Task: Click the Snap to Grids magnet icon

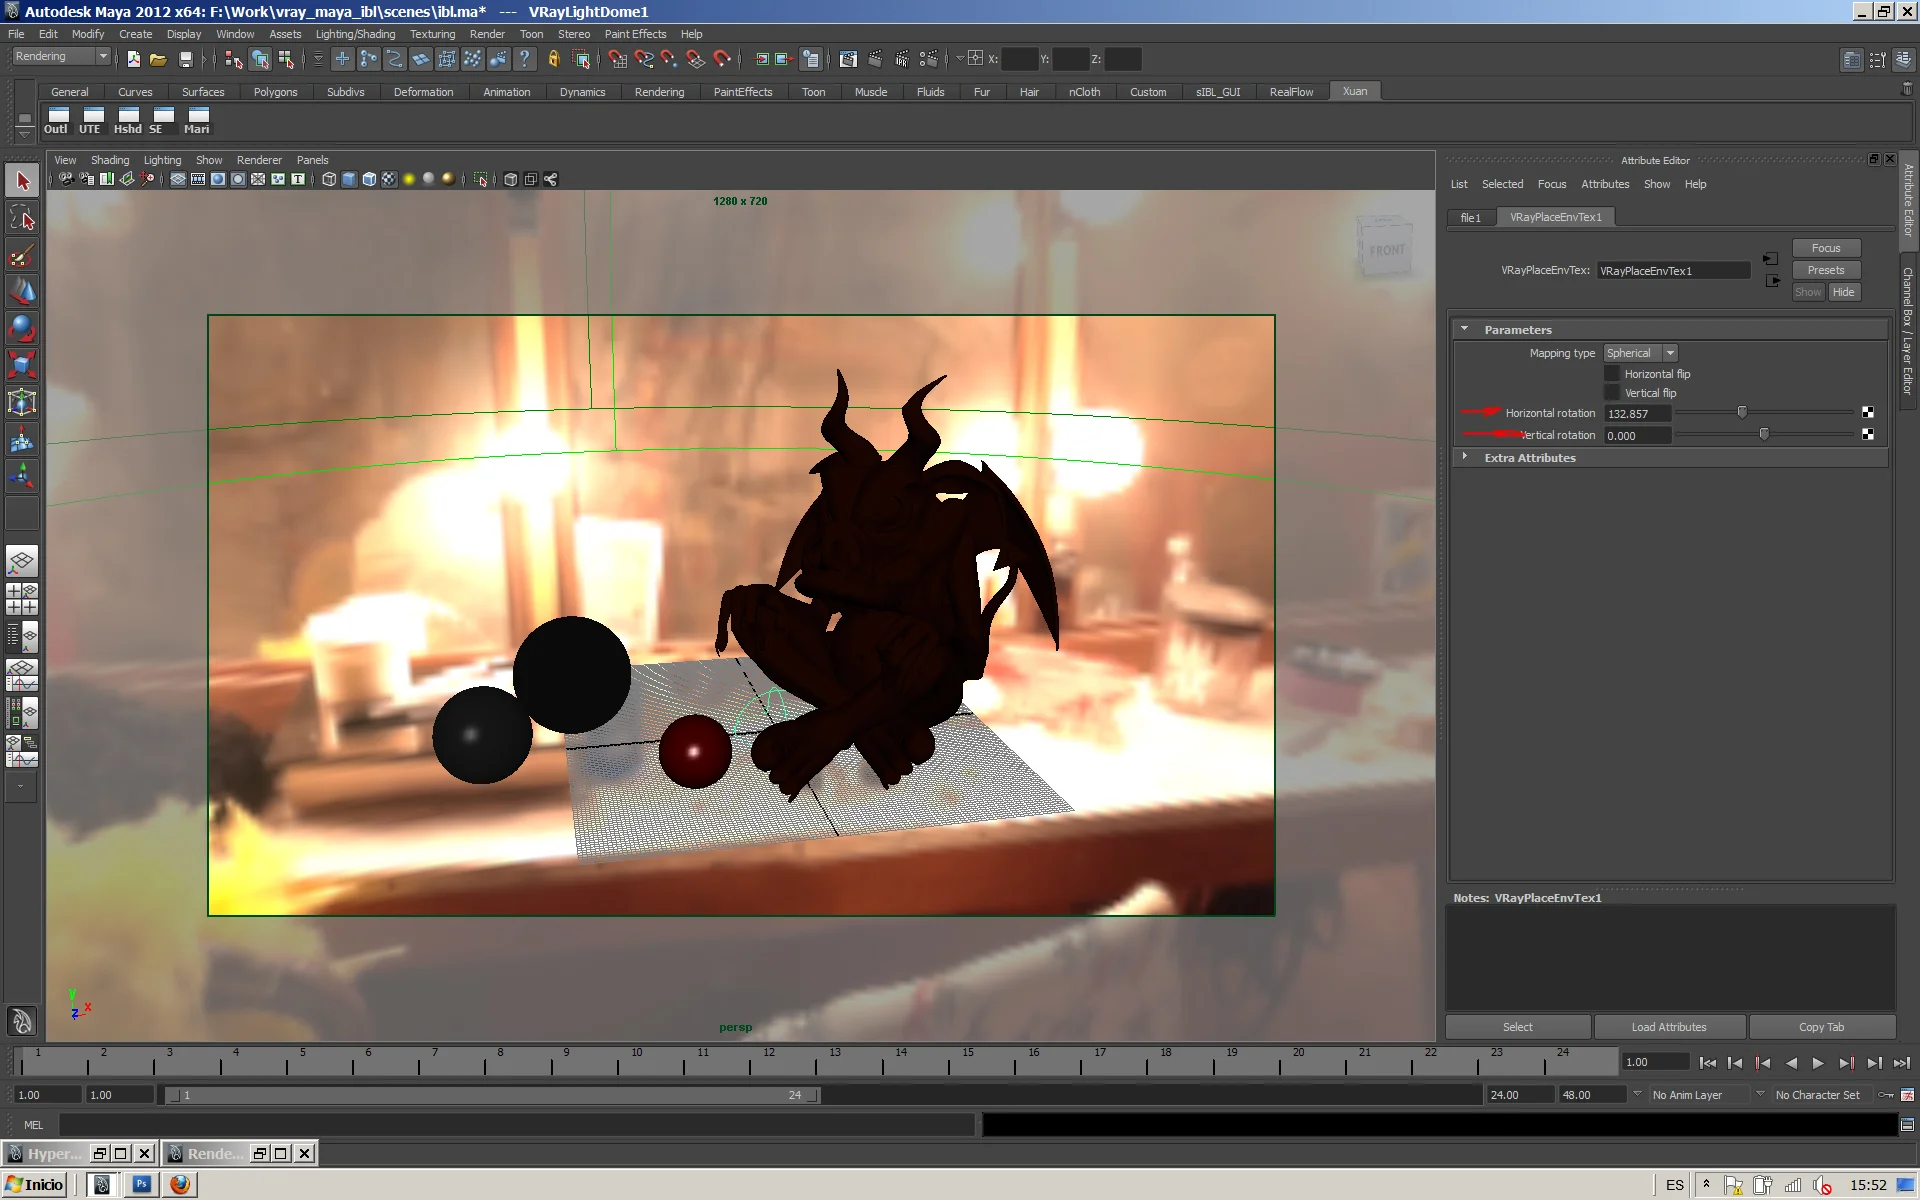Action: [618, 59]
